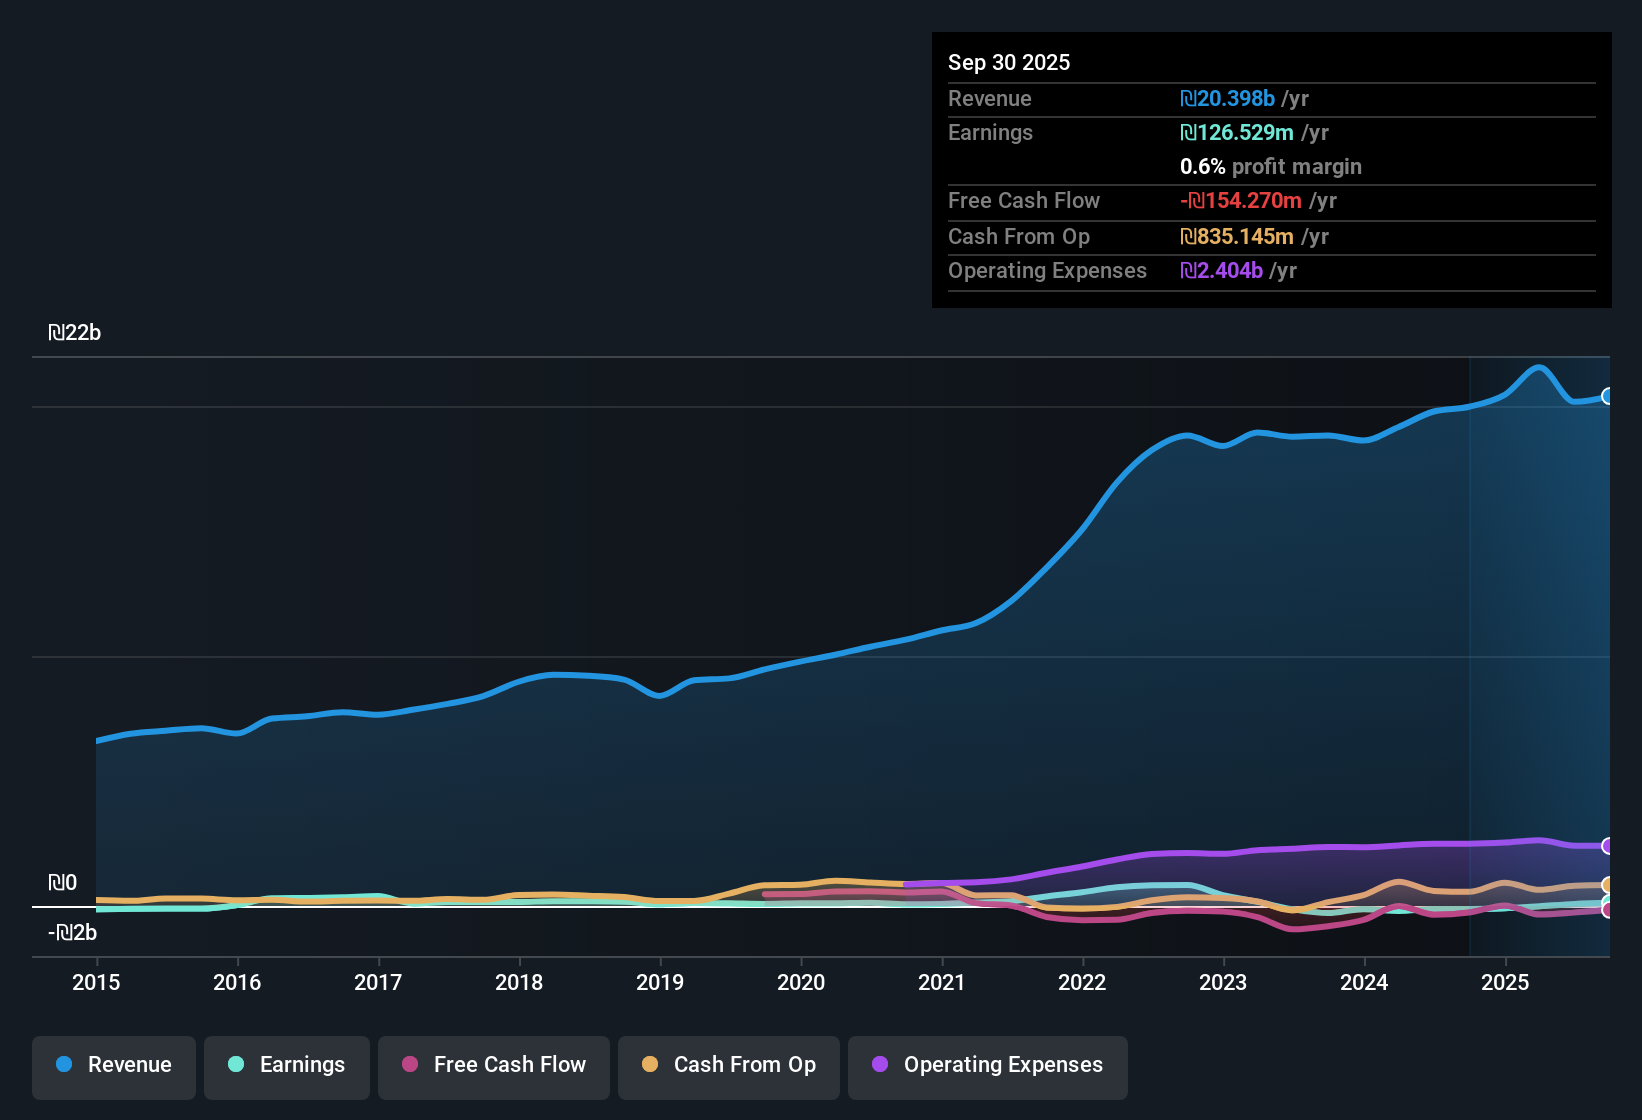Click the blue Revenue legend dot
The width and height of the screenshot is (1642, 1120).
tap(64, 1065)
